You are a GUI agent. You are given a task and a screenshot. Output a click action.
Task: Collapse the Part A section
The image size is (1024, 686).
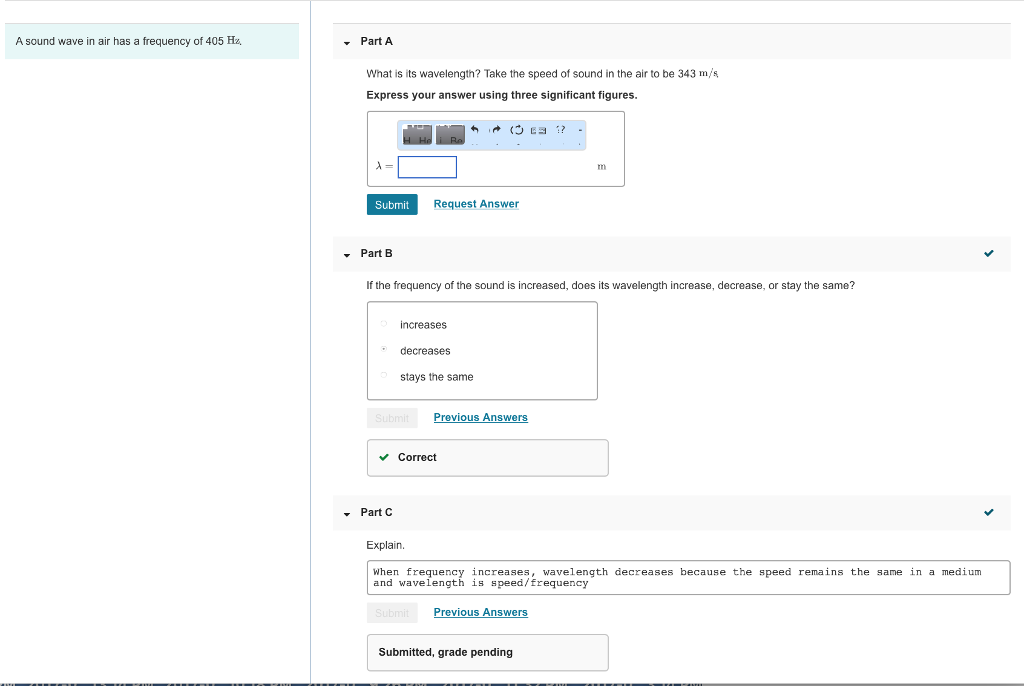(345, 41)
